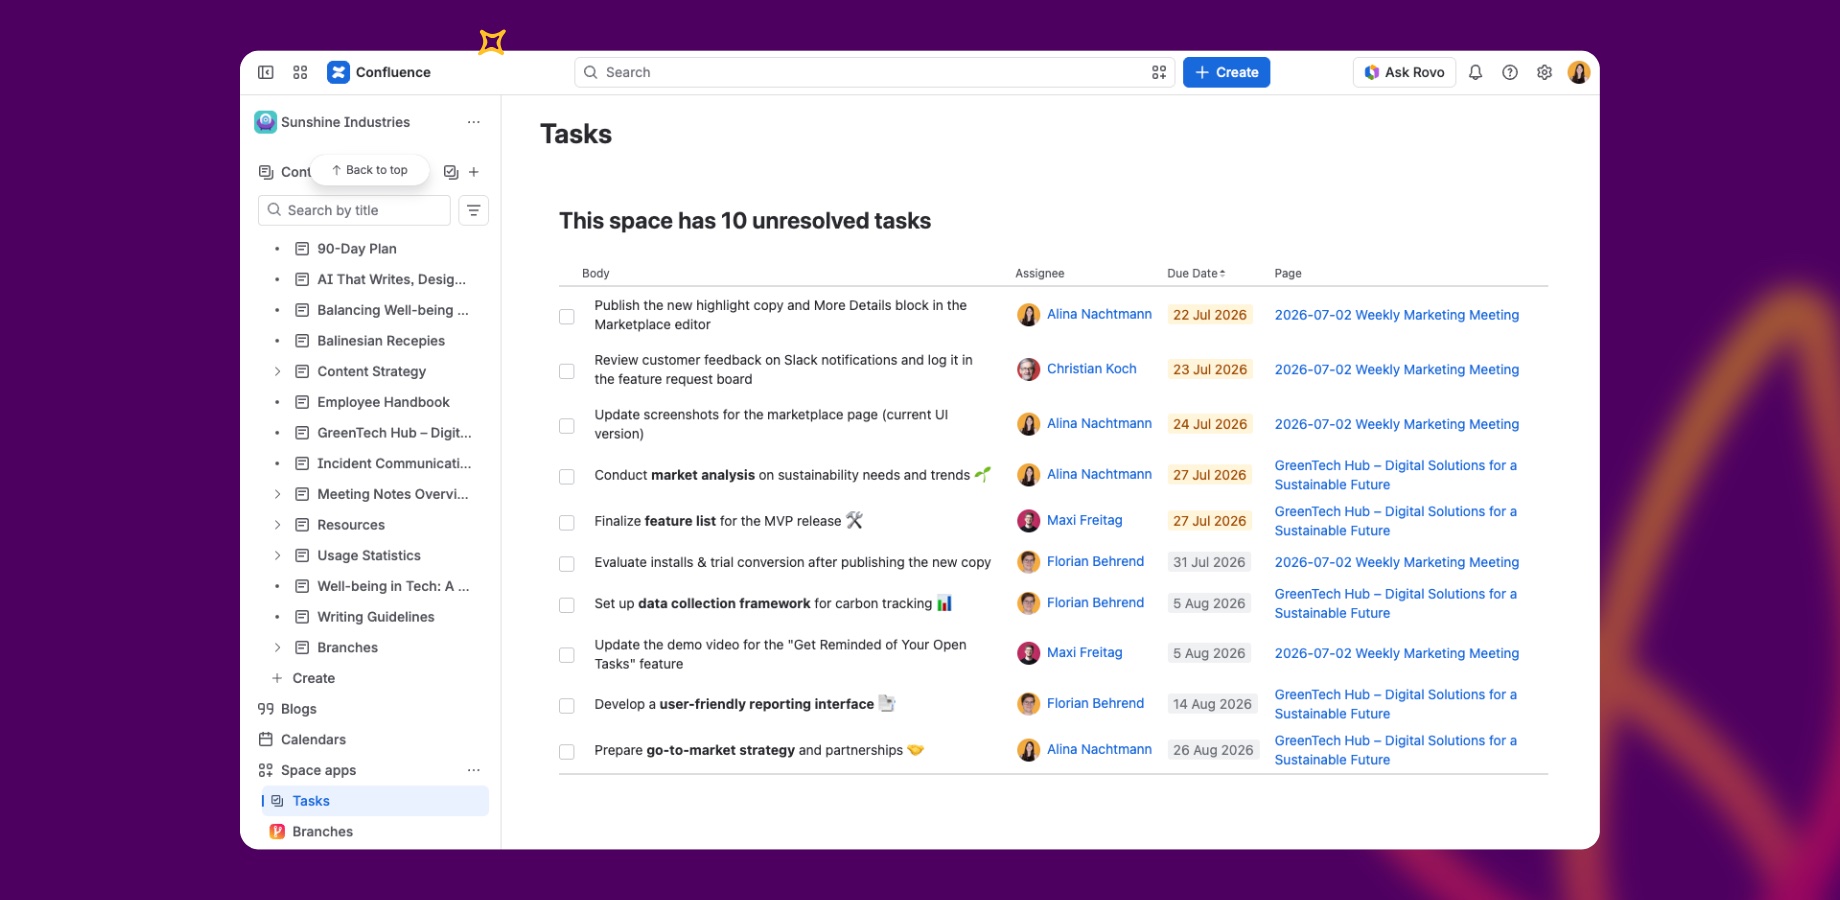Click the 22 Jul 2026 due date
This screenshot has width=1840, height=900.
pos(1210,315)
